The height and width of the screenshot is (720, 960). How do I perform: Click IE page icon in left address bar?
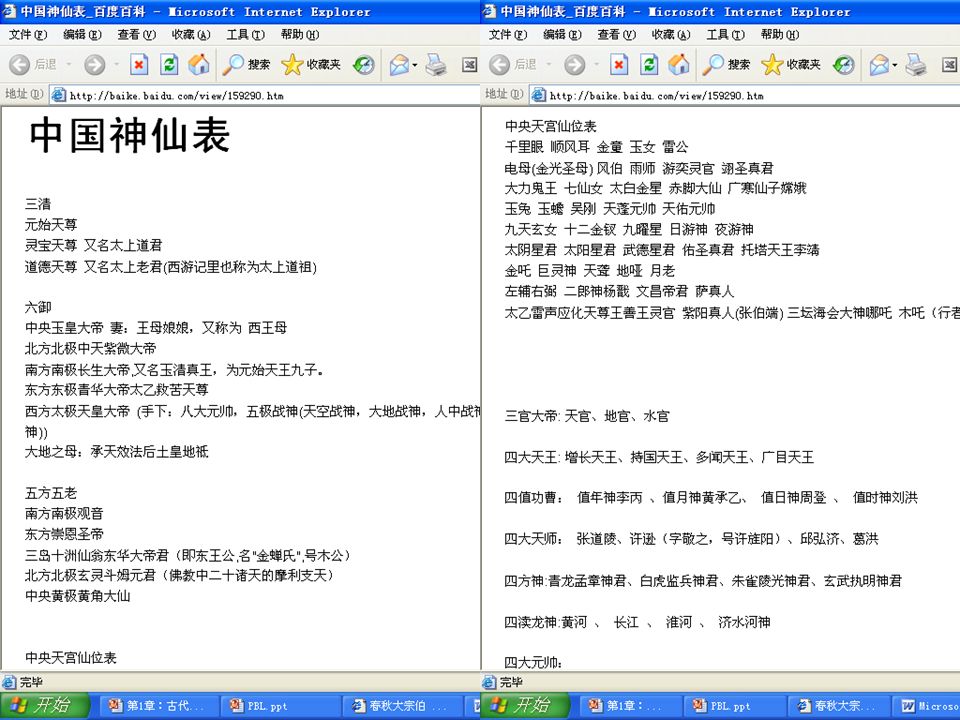[x=59, y=95]
